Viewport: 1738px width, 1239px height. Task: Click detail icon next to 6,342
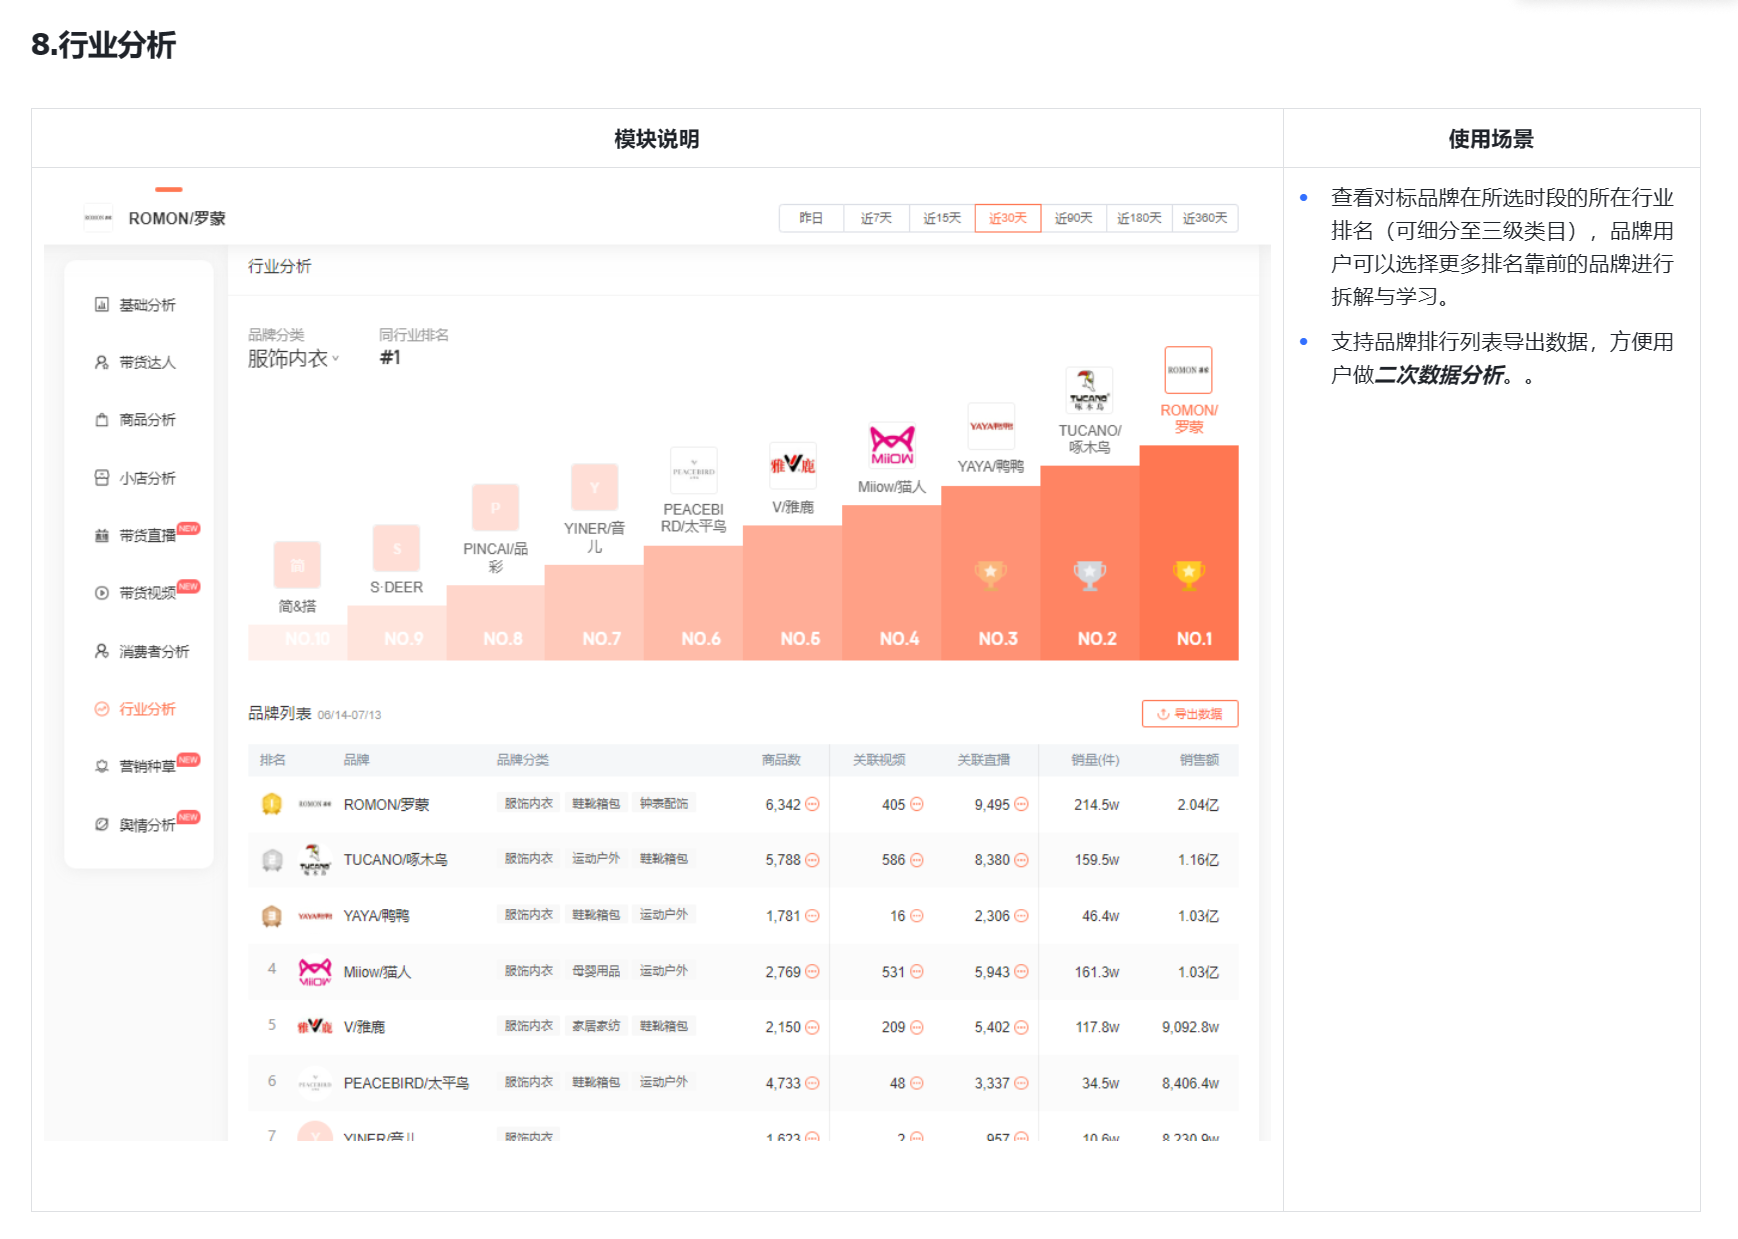tap(812, 804)
